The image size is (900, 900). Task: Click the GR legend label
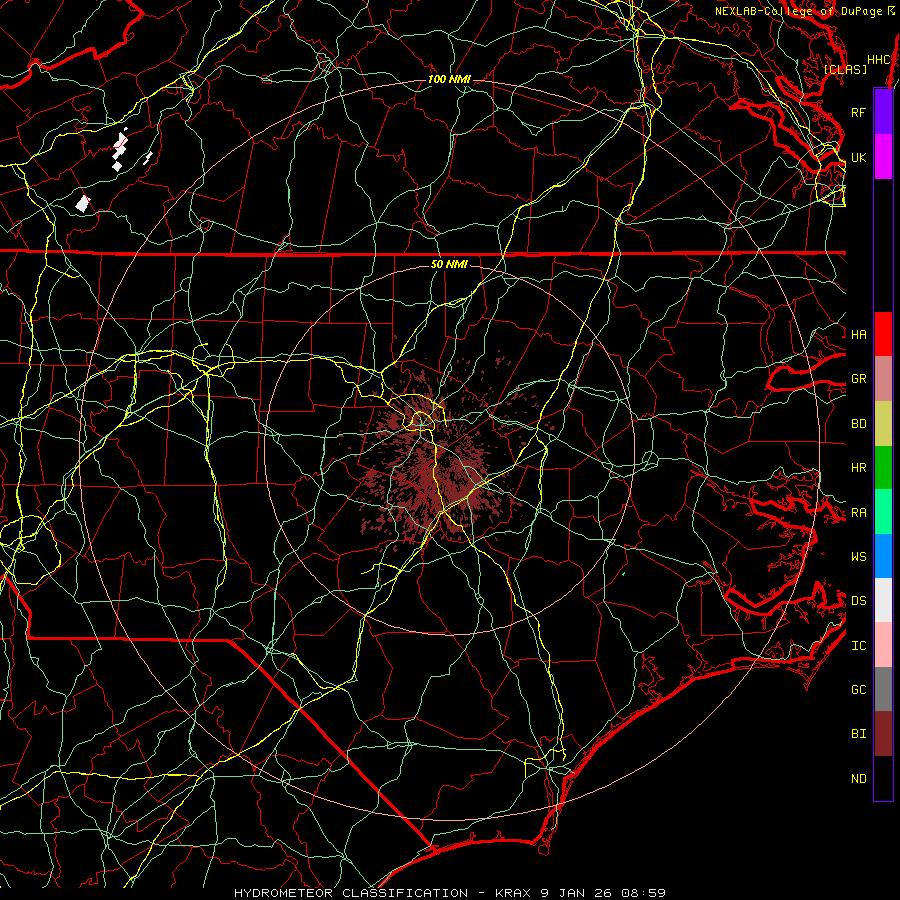(x=858, y=379)
